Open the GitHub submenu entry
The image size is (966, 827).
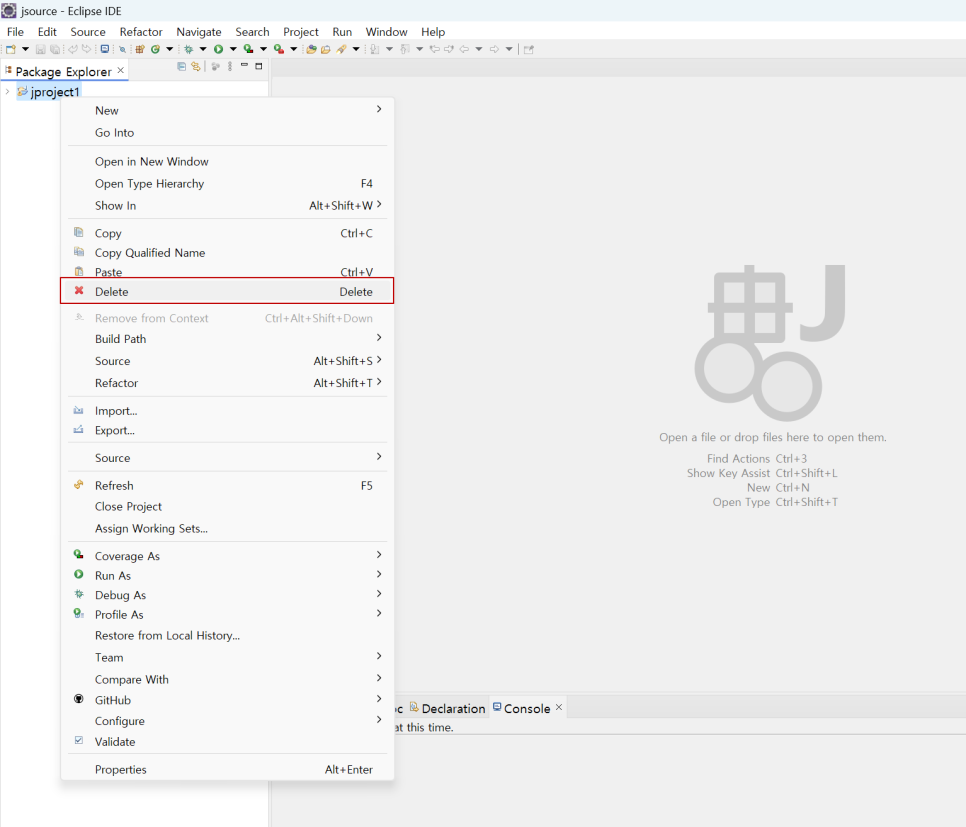click(x=228, y=700)
